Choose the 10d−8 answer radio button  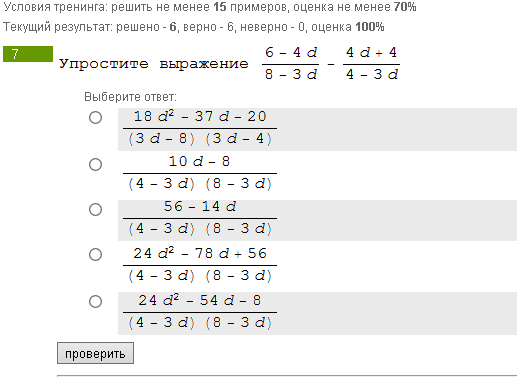[95, 164]
